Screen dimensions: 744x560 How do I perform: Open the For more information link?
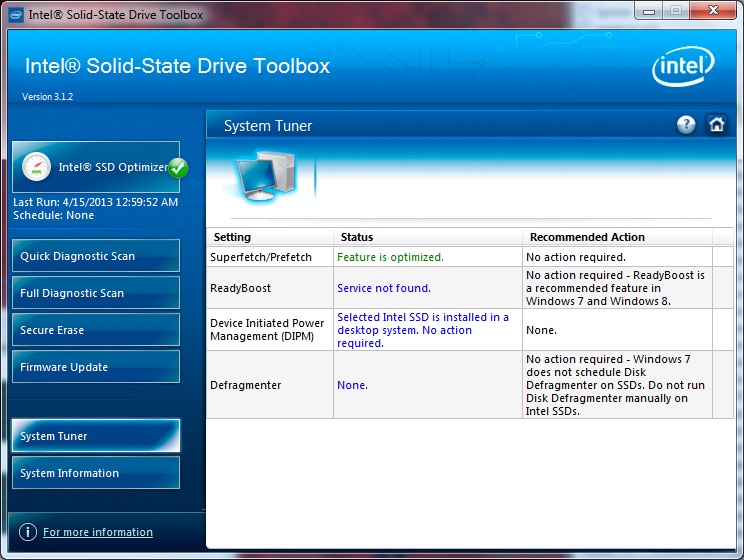(x=98, y=532)
